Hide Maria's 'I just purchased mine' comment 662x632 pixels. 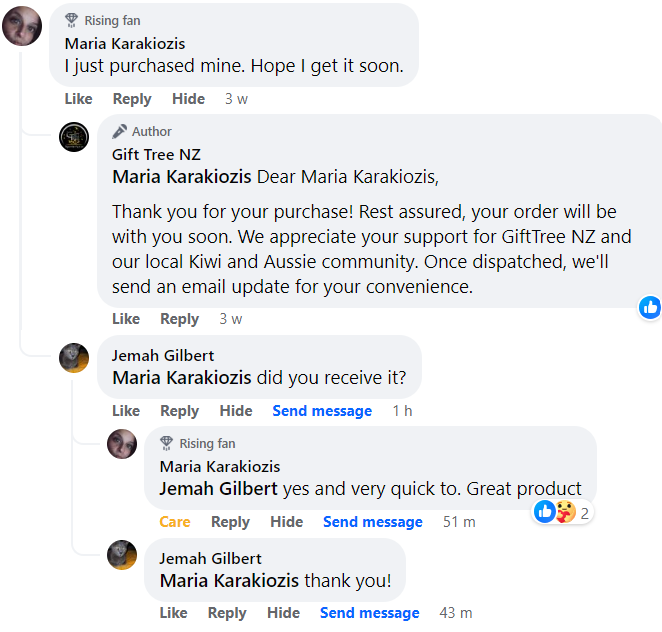tap(188, 99)
